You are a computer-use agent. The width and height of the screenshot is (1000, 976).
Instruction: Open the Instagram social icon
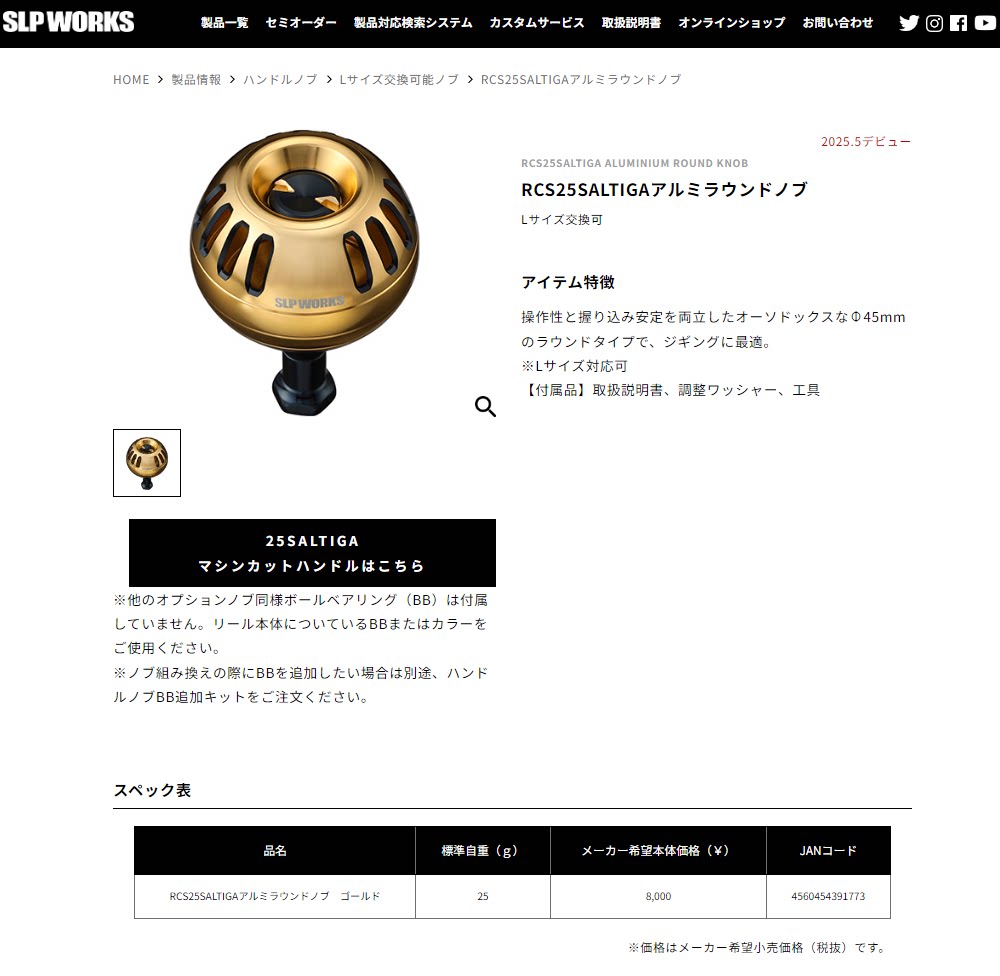[x=934, y=24]
